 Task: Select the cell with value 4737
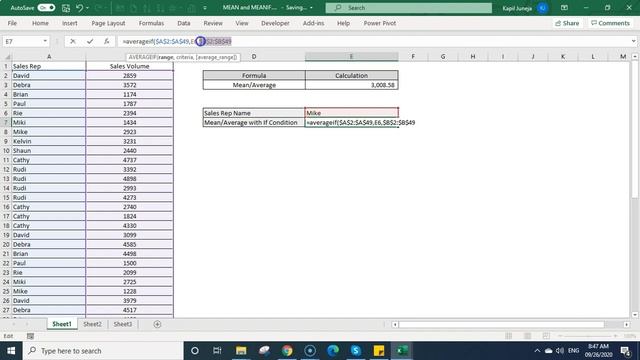coord(129,160)
